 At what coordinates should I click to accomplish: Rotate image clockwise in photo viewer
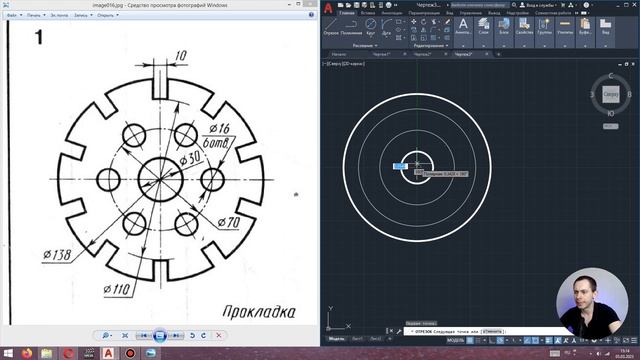pyautogui.click(x=203, y=336)
